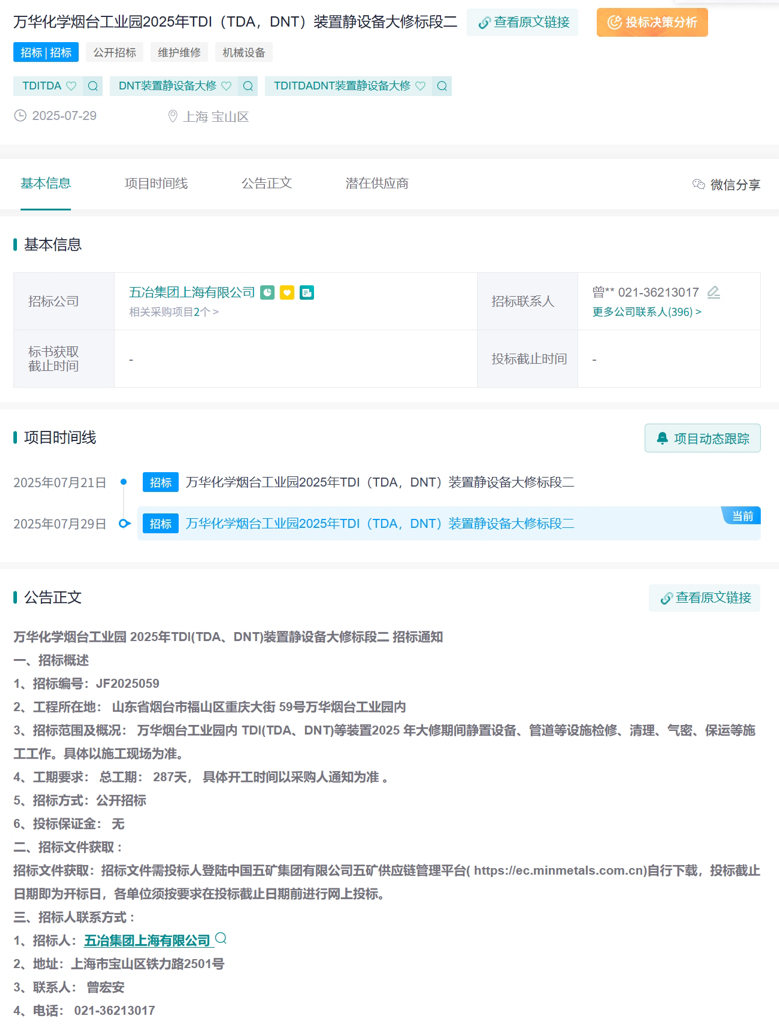This screenshot has height=1024, width=779.
Task: Switch to 公告正文 tab
Action: point(266,184)
